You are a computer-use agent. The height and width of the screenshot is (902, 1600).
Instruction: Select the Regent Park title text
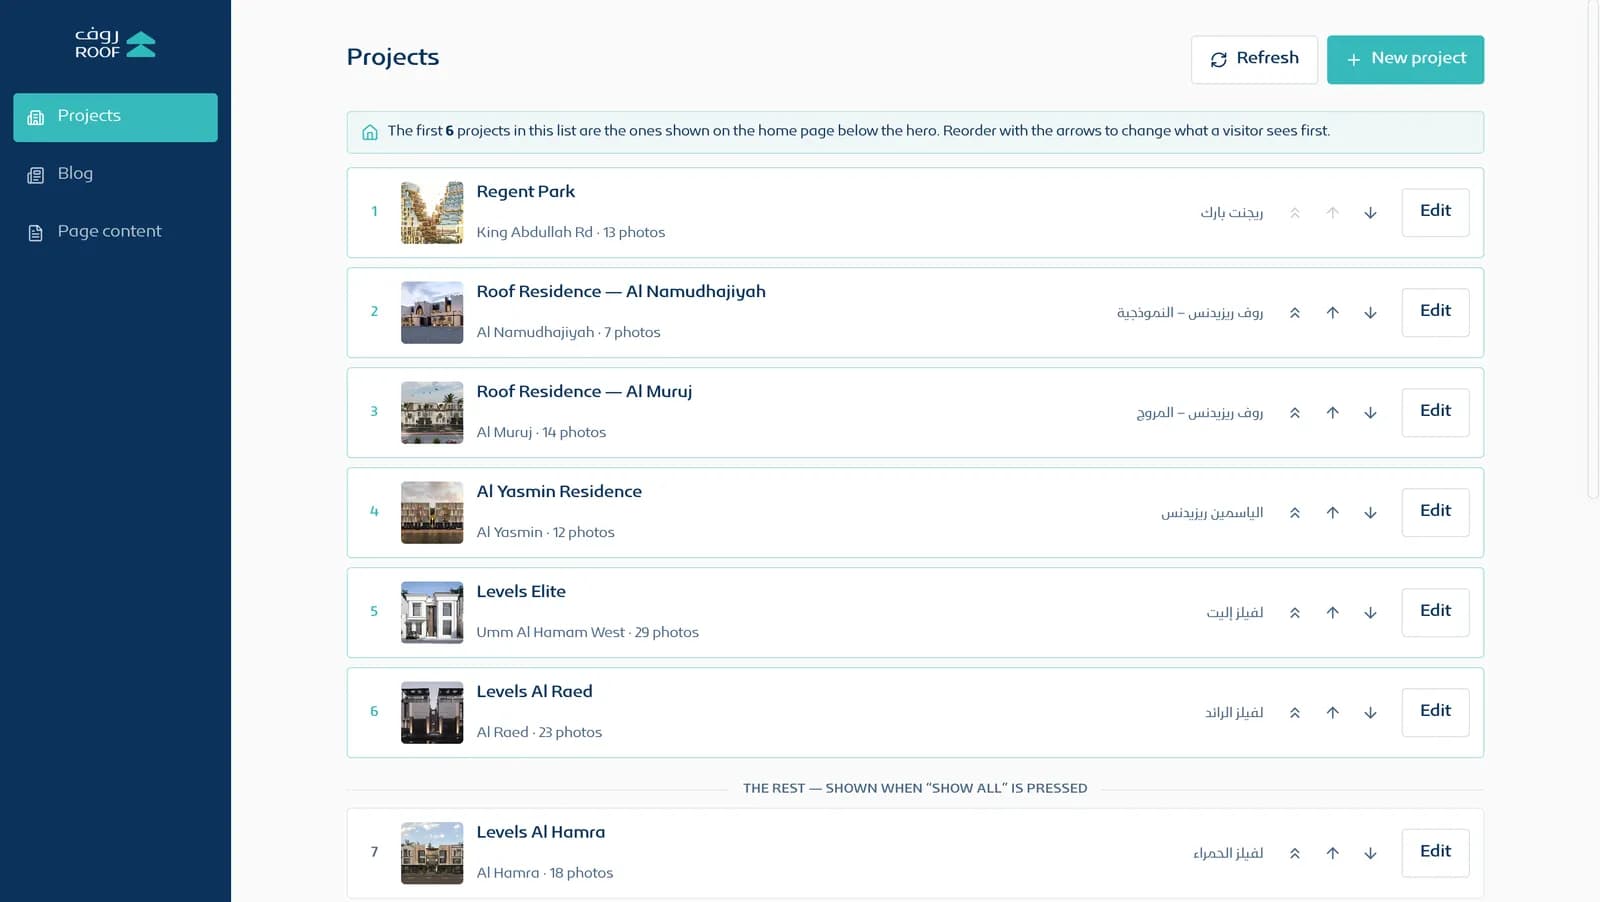click(526, 192)
